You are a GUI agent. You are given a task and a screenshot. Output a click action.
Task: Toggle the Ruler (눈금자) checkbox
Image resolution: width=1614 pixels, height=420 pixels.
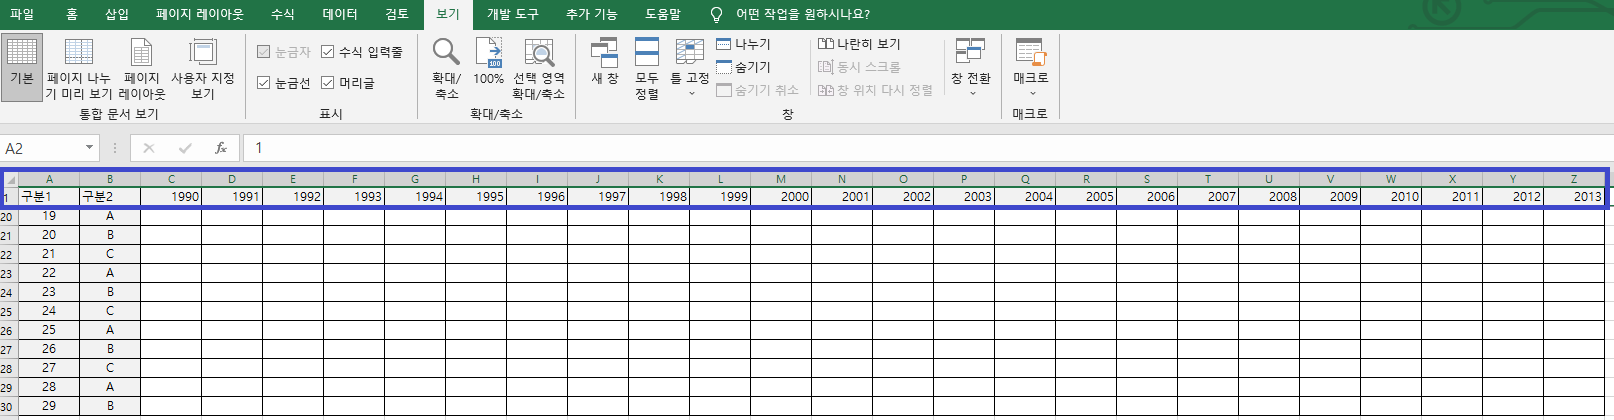pos(284,52)
